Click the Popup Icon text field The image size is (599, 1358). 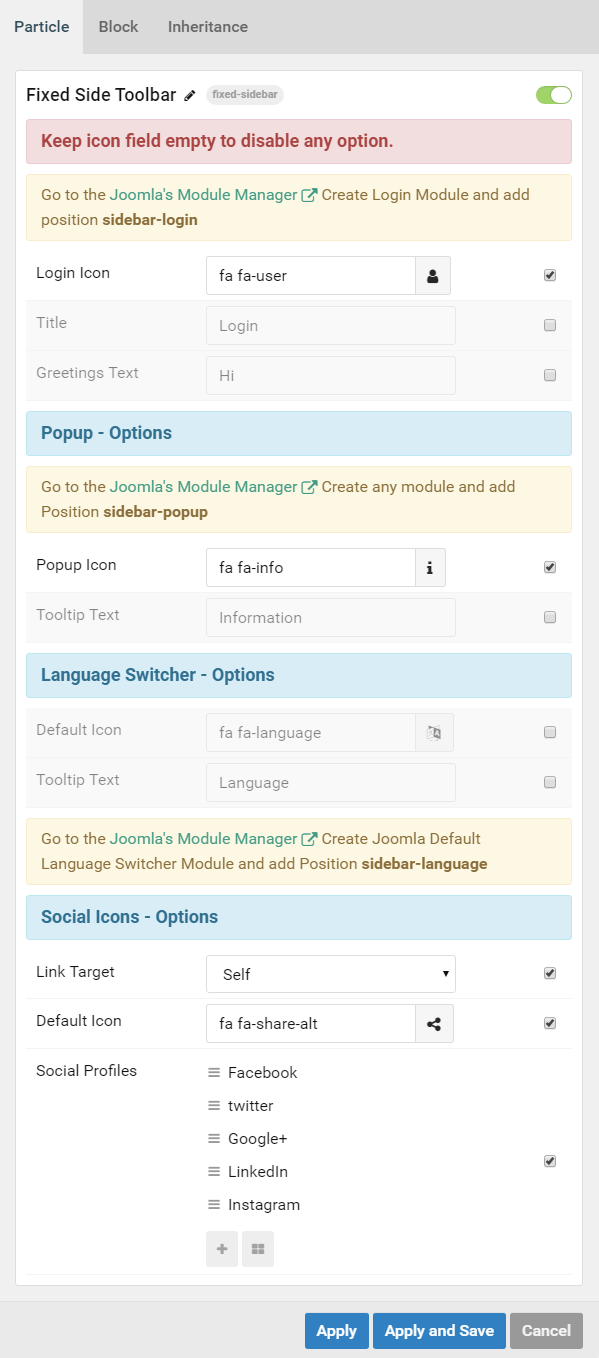click(x=311, y=568)
